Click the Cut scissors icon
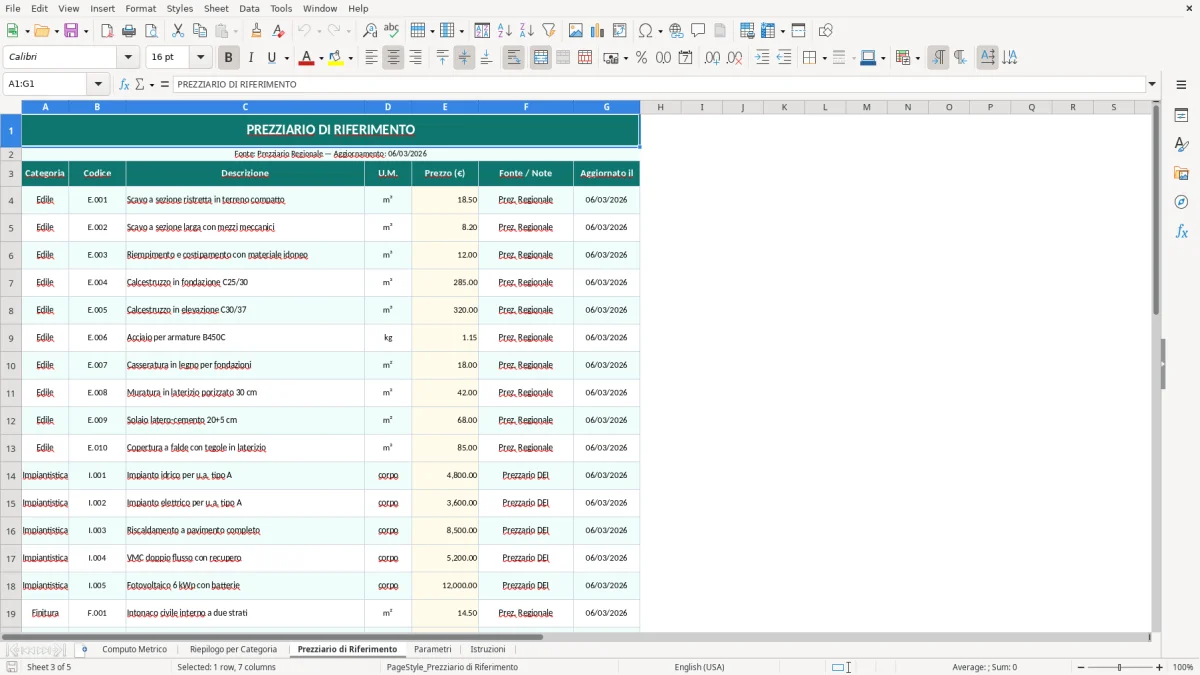The height and width of the screenshot is (675, 1200). [x=178, y=31]
